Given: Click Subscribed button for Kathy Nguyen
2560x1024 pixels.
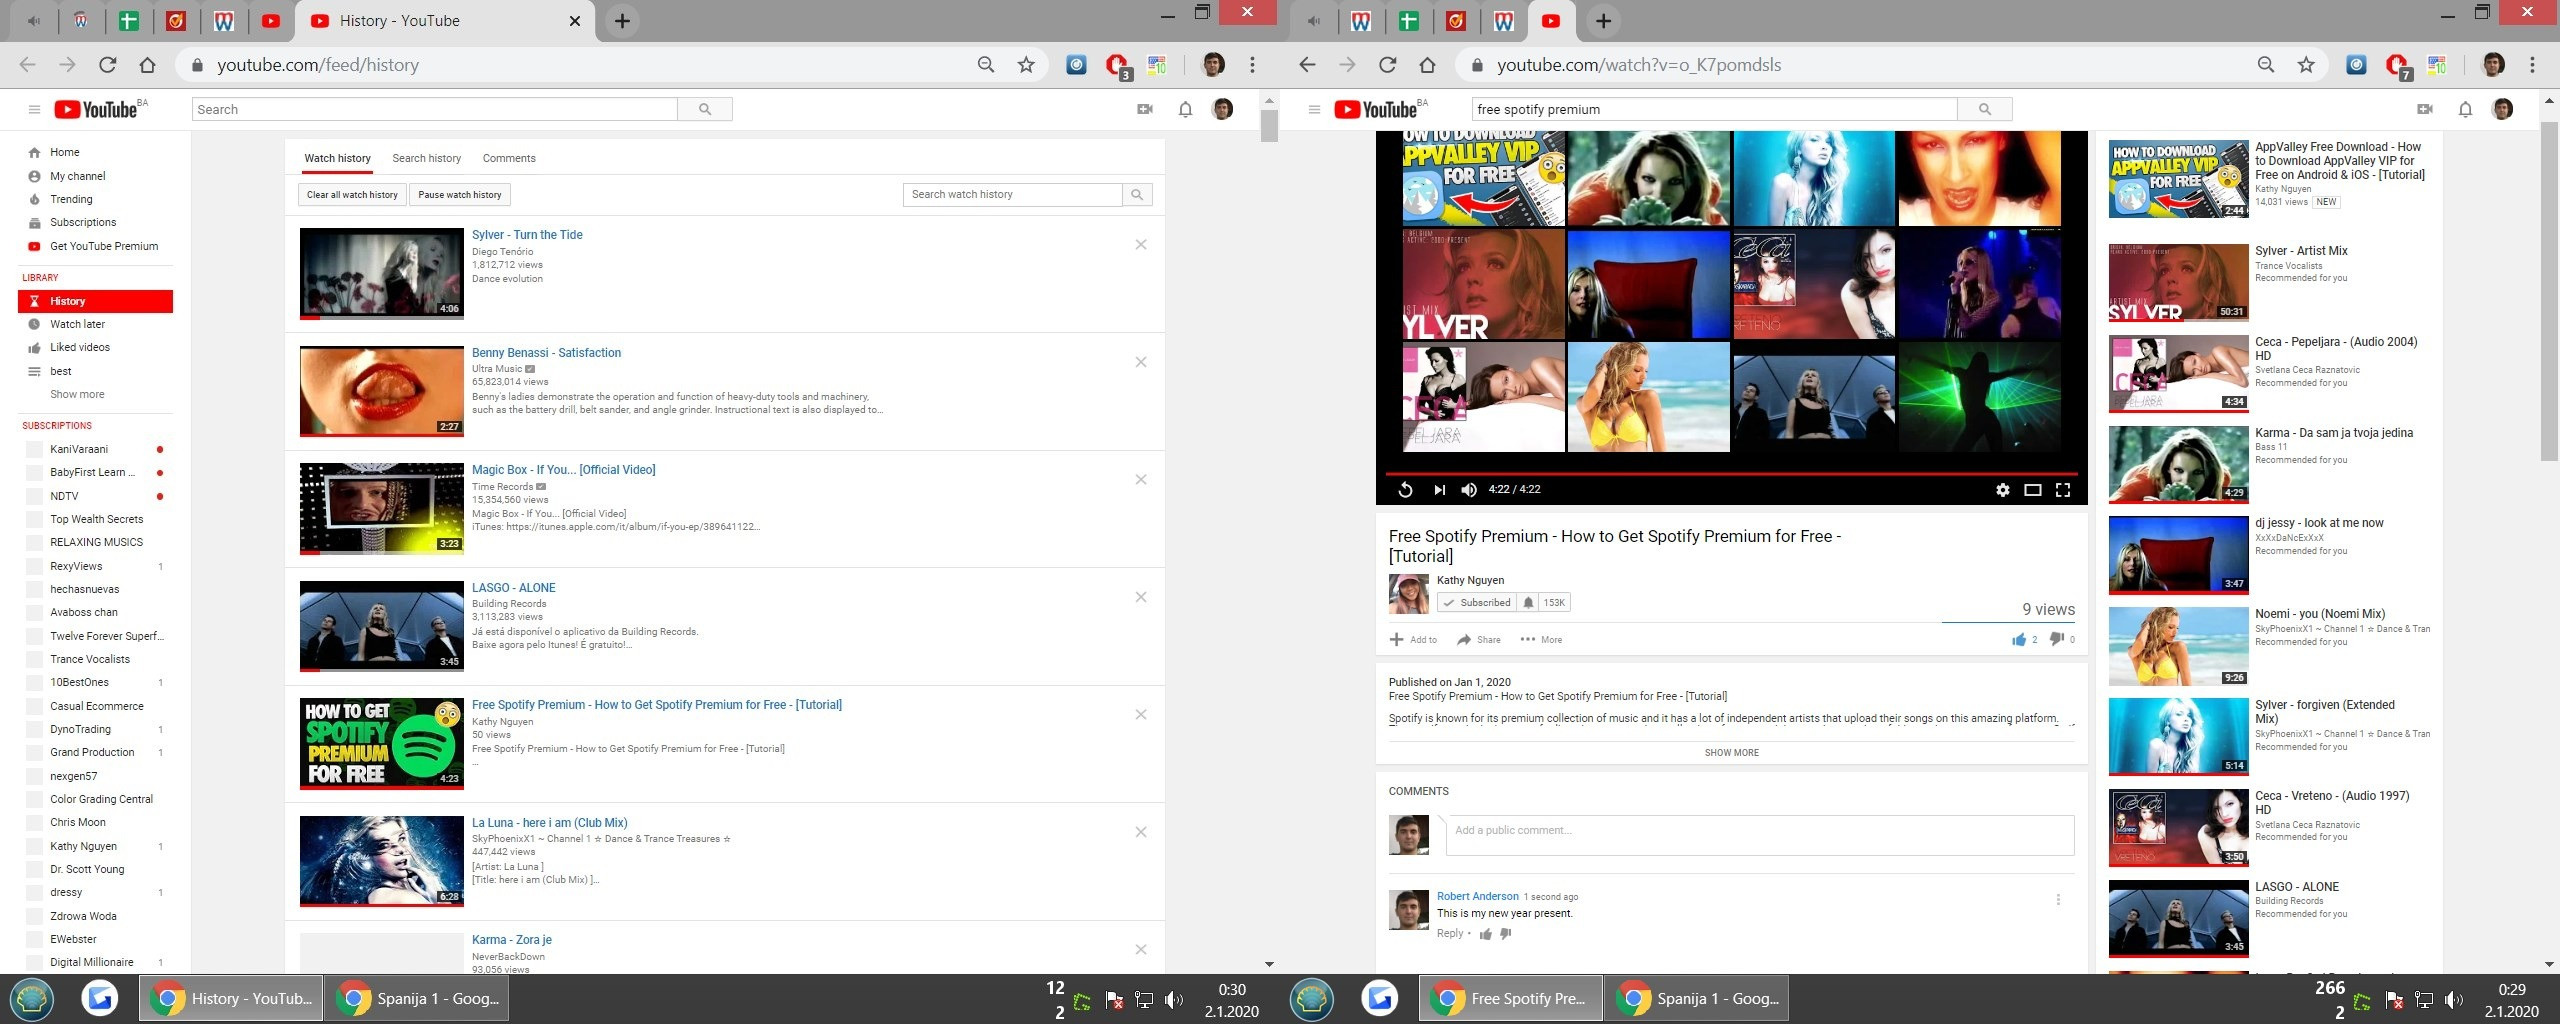Looking at the screenshot, I should pos(1477,603).
